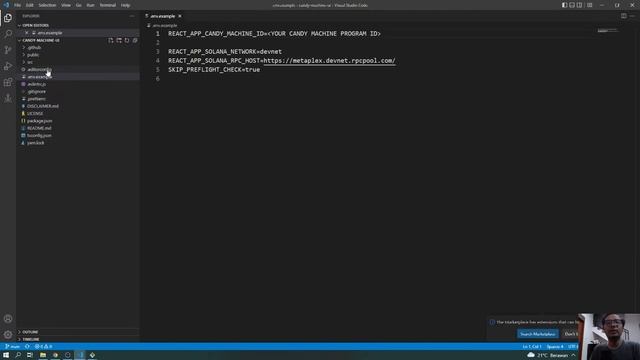Click the editor minimap
Screen dimensions: 640x360
coord(607,31)
